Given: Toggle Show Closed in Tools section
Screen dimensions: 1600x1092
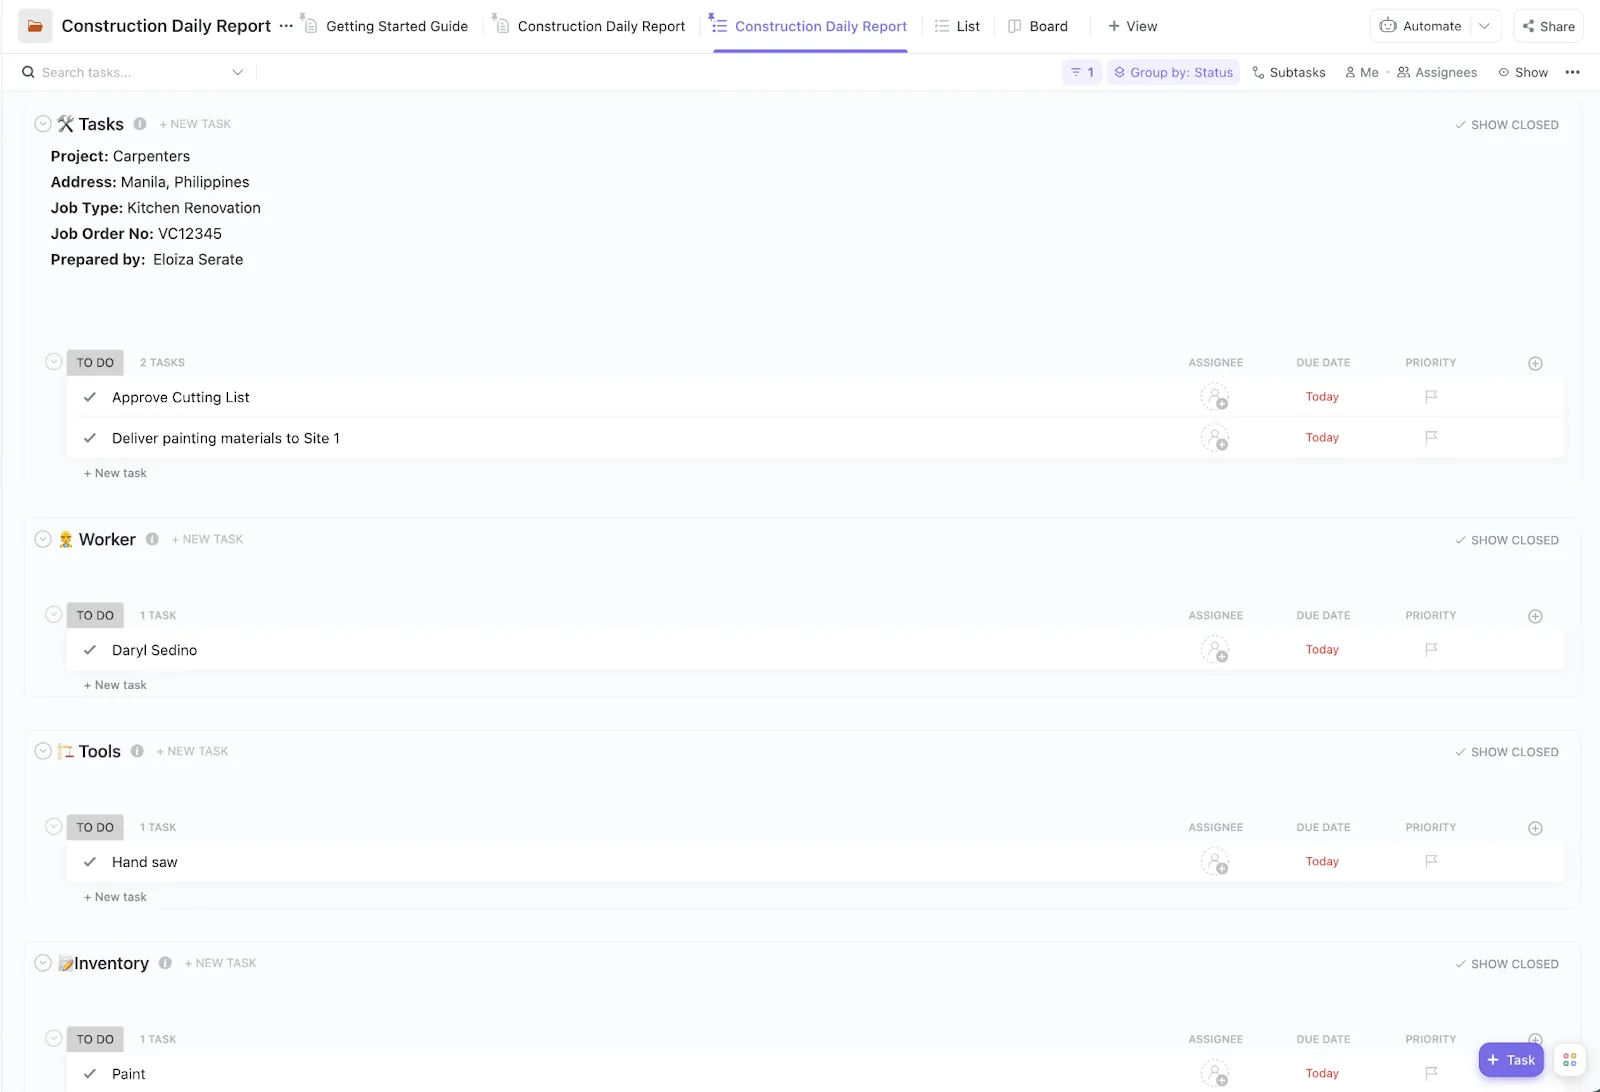Looking at the screenshot, I should pos(1507,752).
